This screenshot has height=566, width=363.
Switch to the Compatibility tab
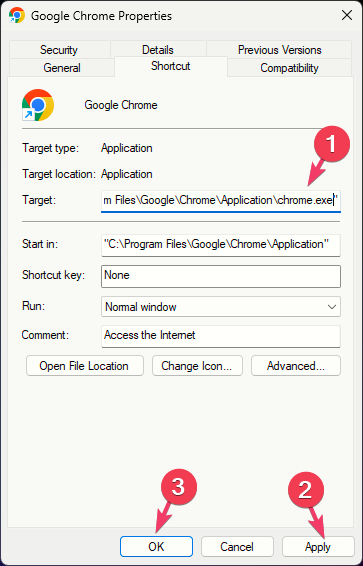(x=289, y=68)
